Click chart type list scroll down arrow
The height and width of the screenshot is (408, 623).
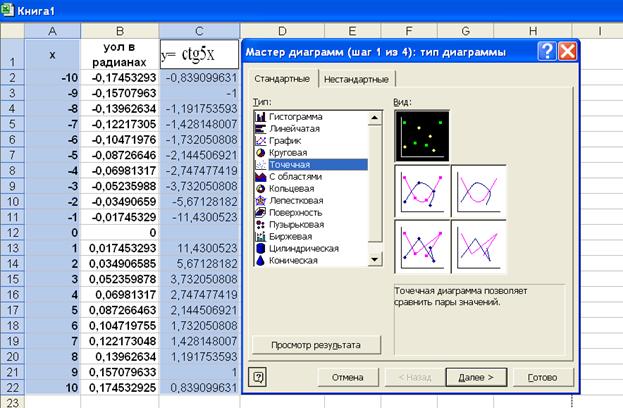pos(375,259)
